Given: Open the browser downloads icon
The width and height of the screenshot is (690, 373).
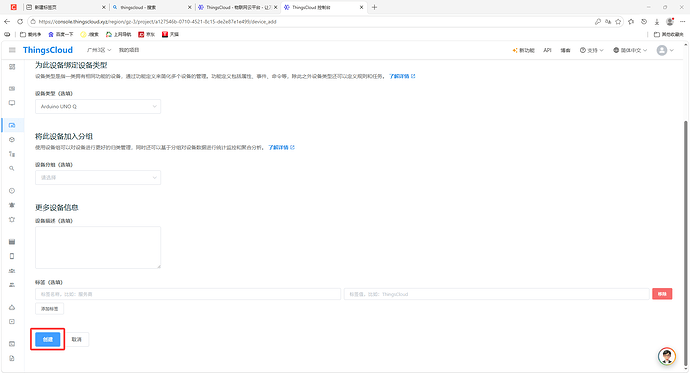Looking at the screenshot, I should pos(657,22).
